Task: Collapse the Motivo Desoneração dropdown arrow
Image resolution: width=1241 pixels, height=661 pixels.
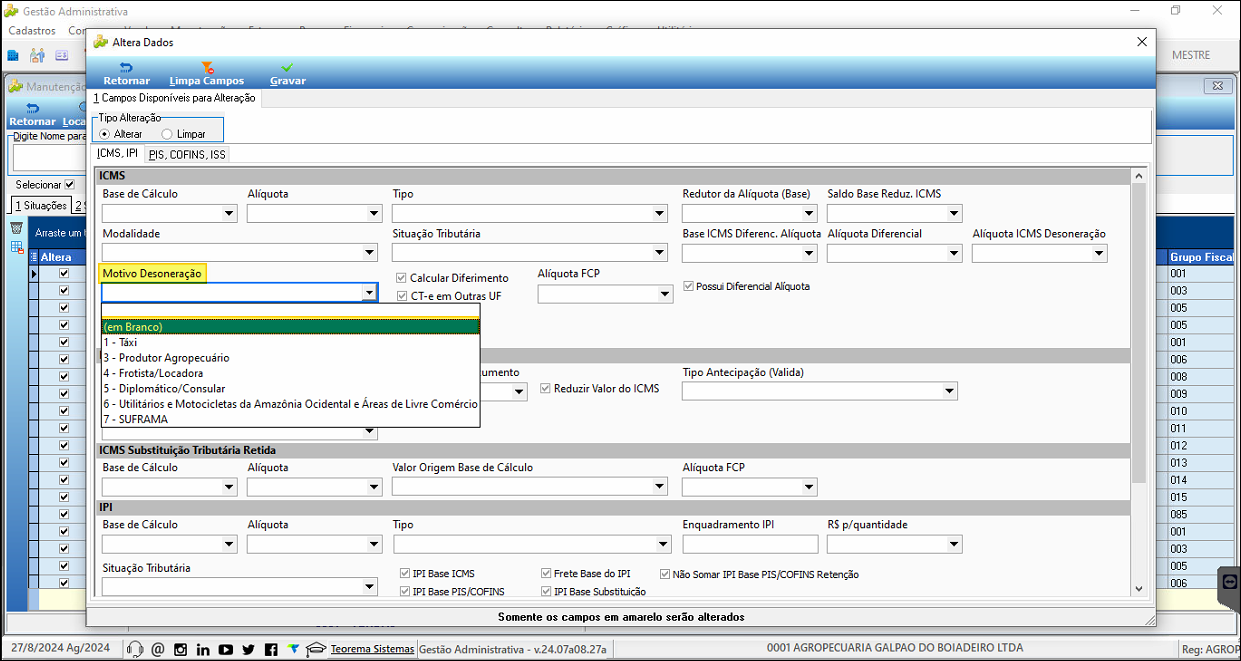Action: pyautogui.click(x=369, y=292)
